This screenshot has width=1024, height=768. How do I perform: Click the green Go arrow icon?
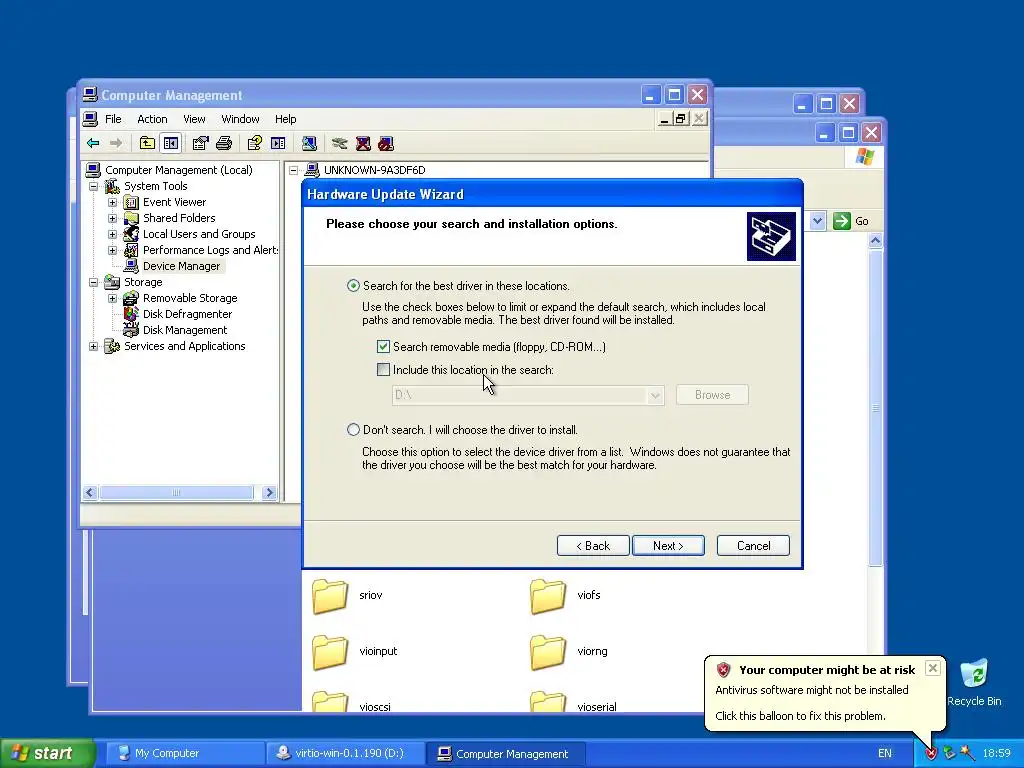(x=842, y=221)
